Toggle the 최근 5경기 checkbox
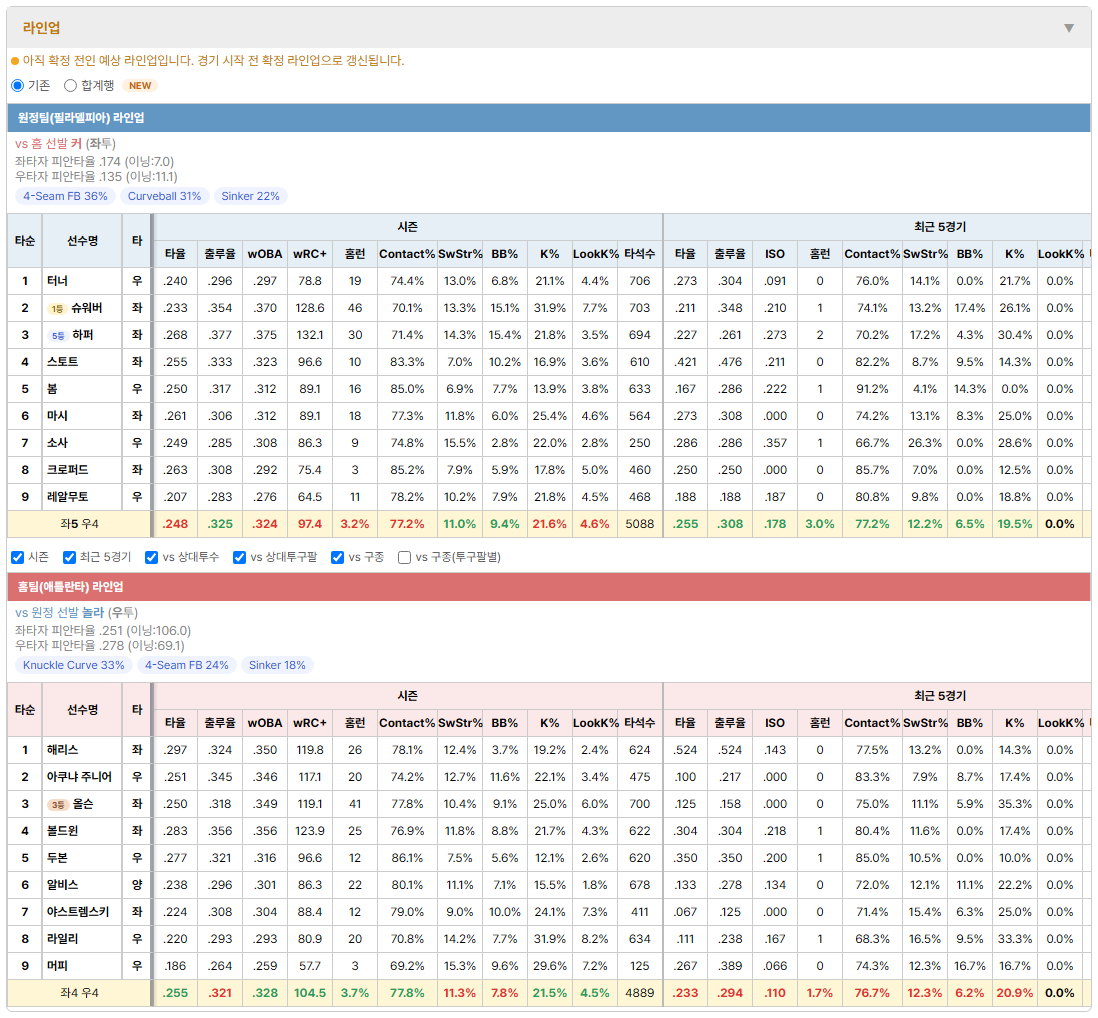This screenshot has width=1098, height=1018. (69, 557)
